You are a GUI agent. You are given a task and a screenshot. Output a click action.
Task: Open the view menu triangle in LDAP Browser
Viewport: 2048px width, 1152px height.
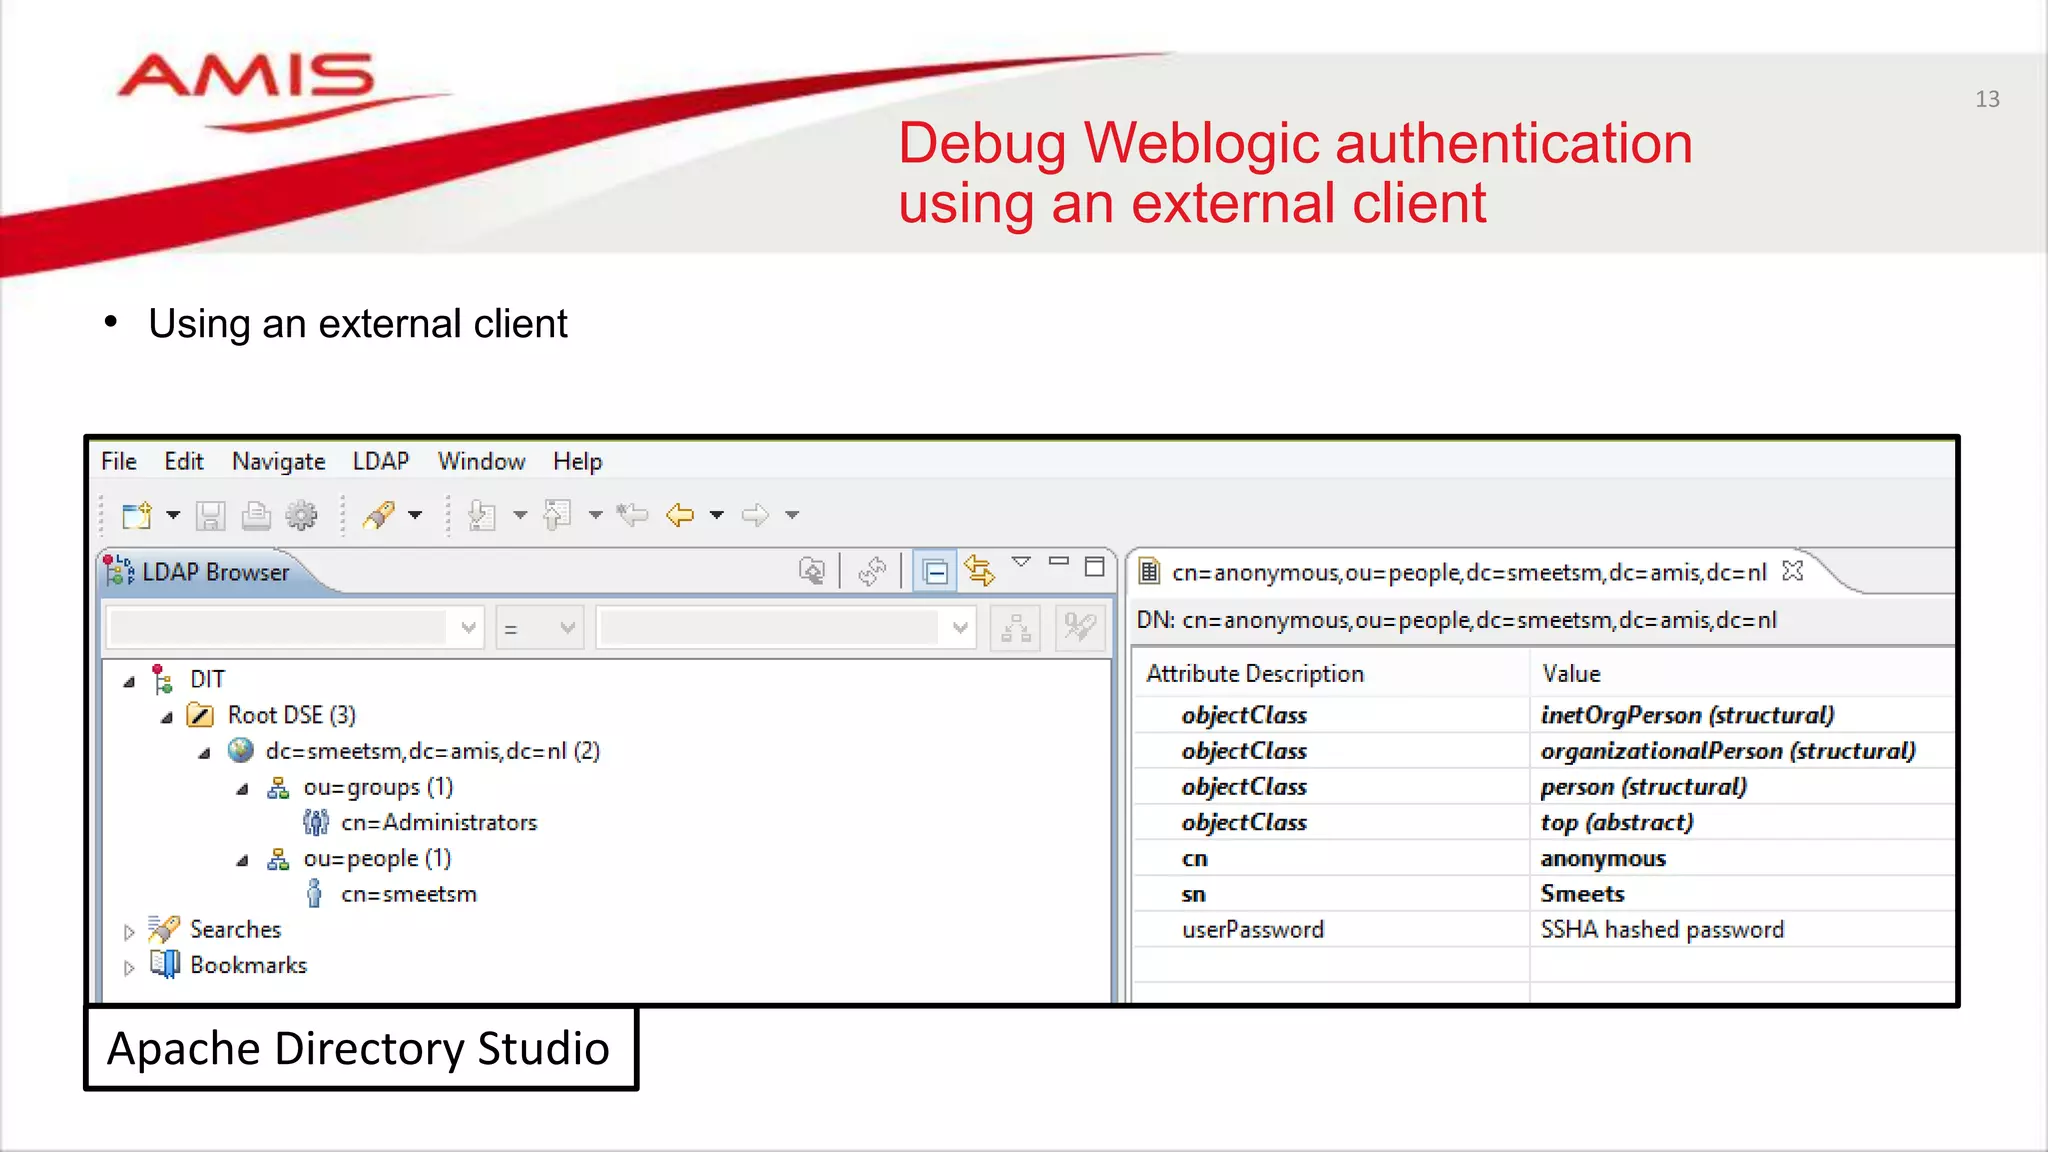click(1021, 563)
